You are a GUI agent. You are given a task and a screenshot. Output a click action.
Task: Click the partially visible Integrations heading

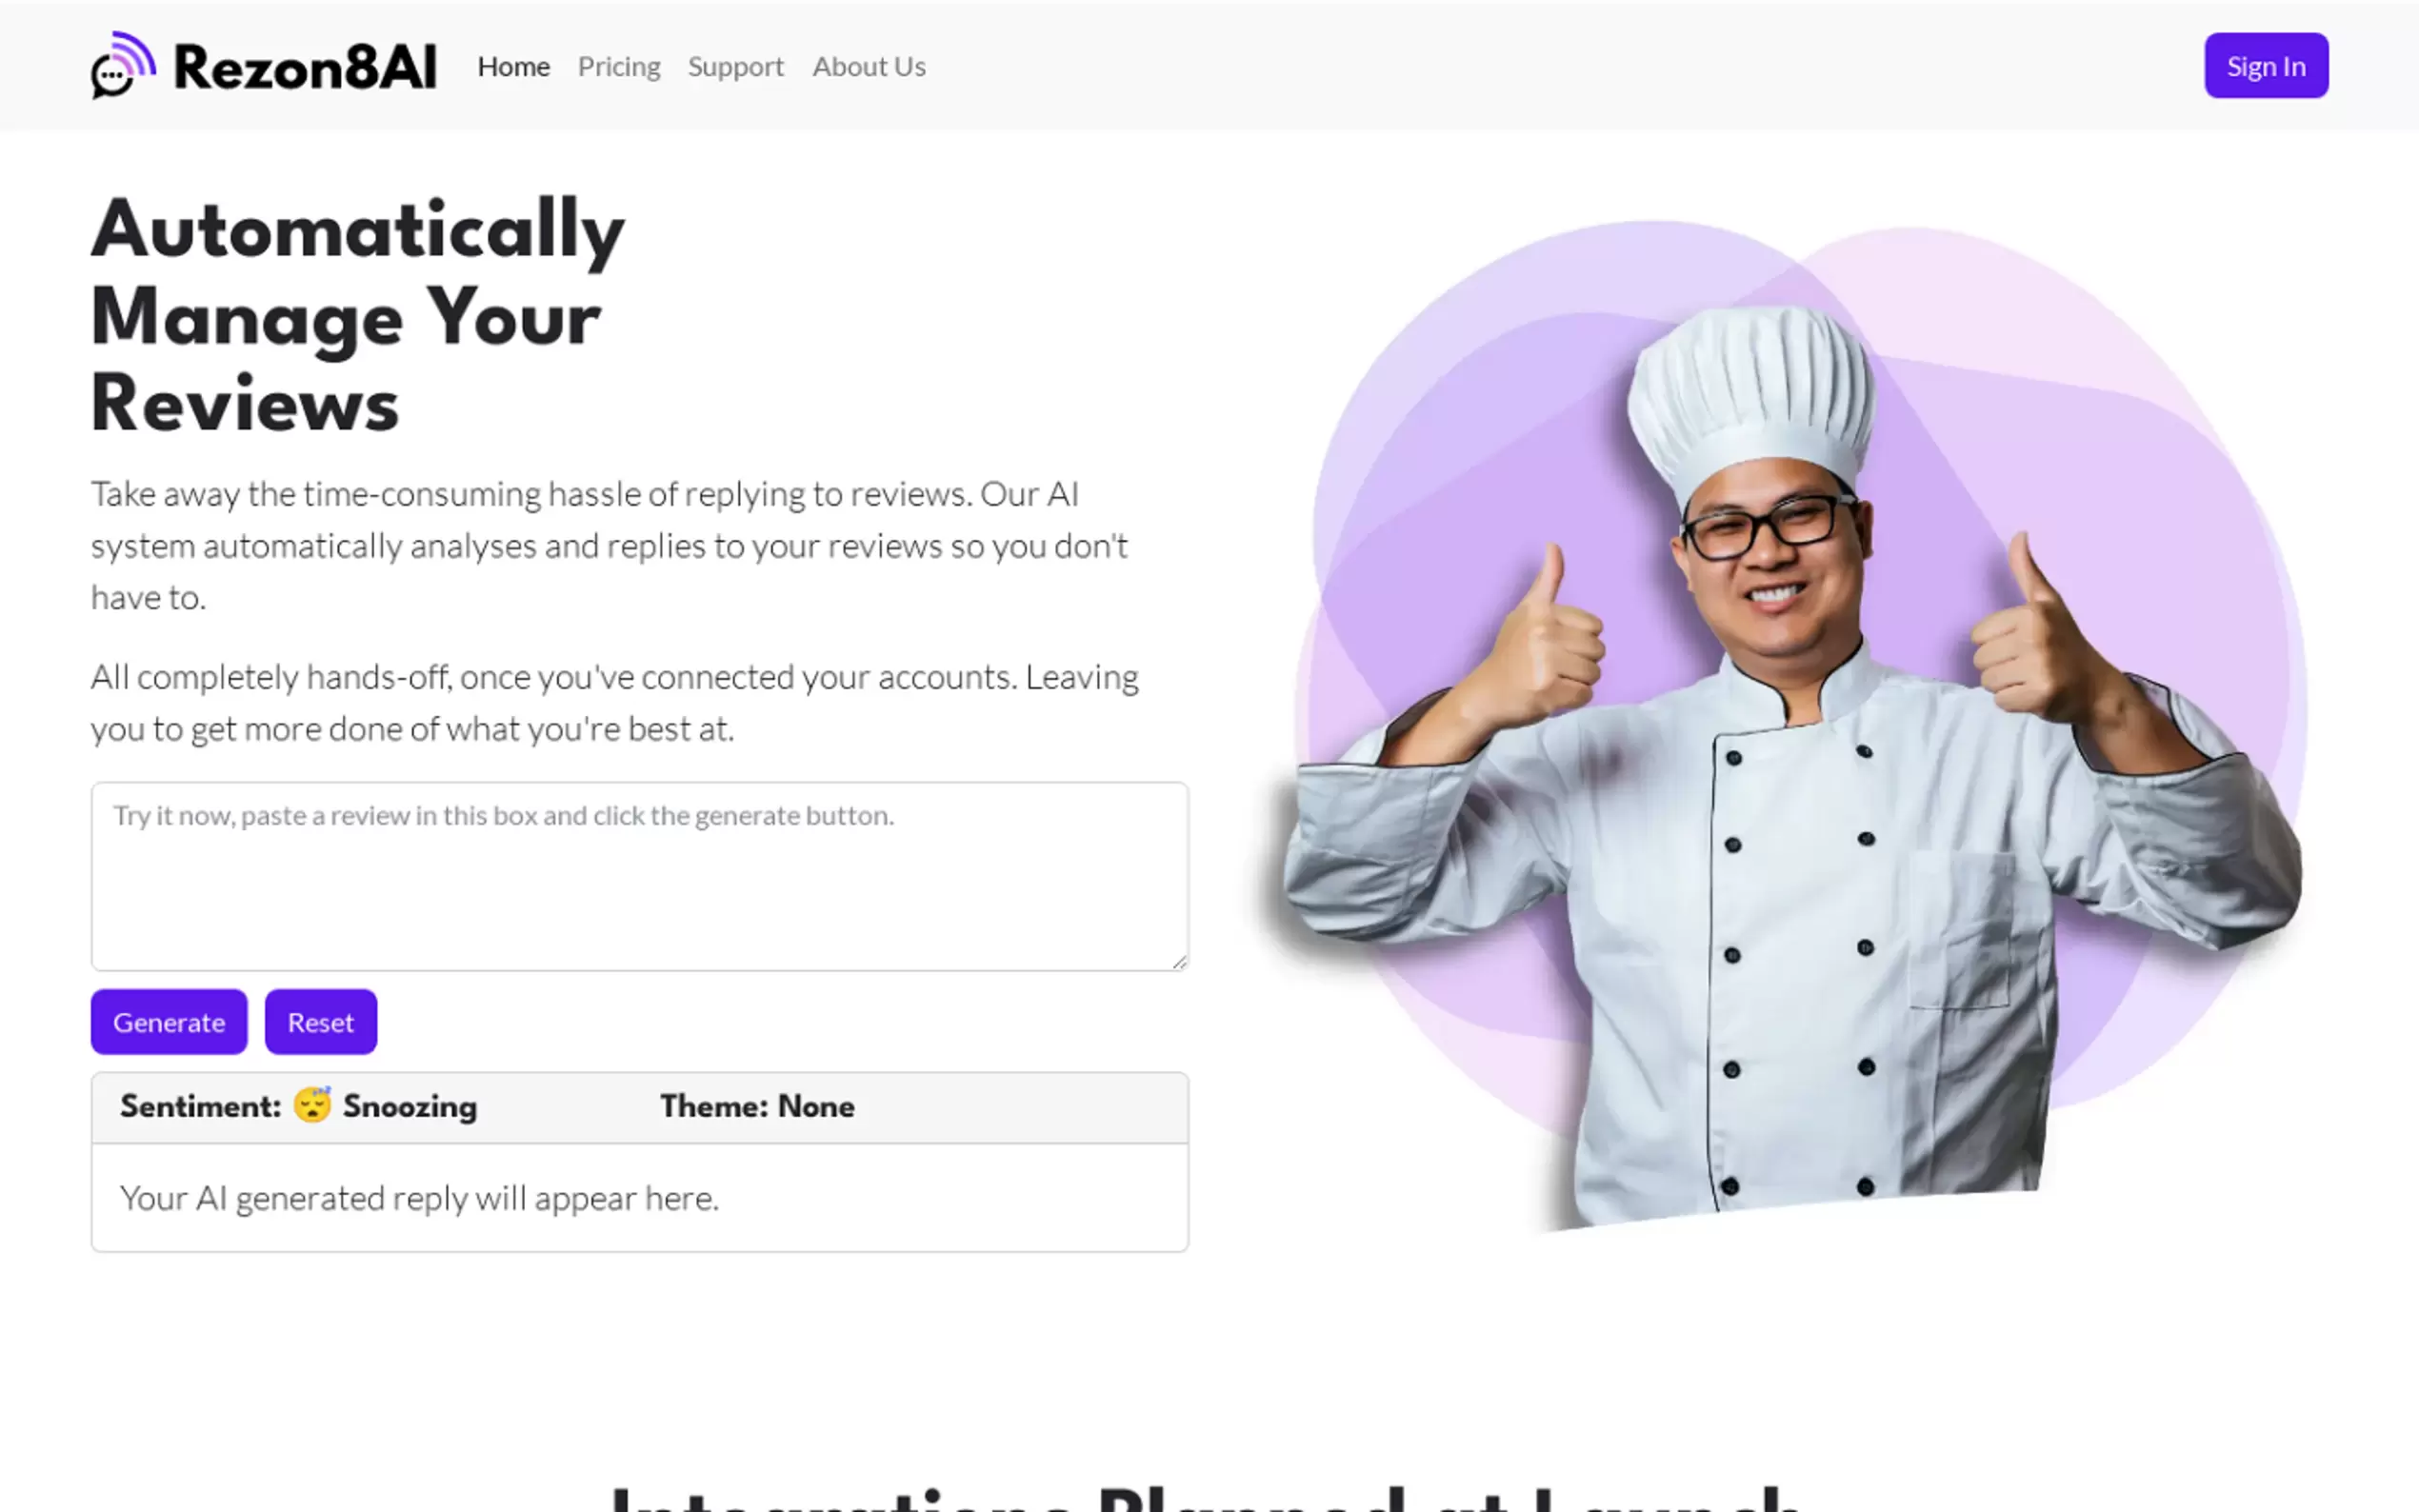(1207, 1498)
